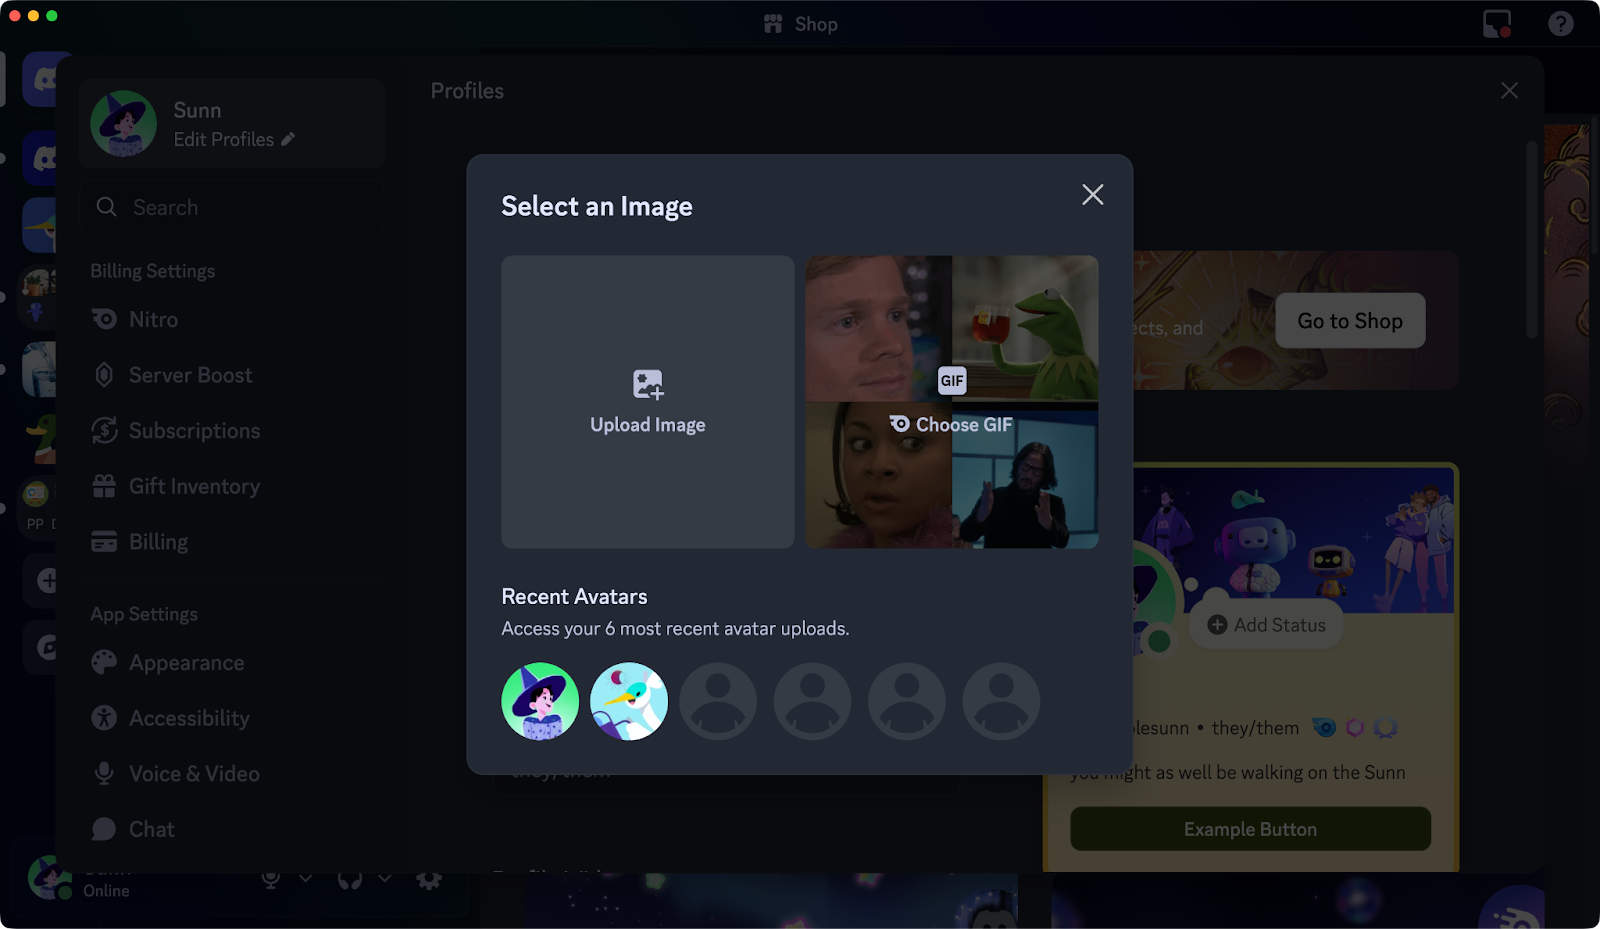1600x929 pixels.
Task: Click the Example Button
Action: click(x=1250, y=829)
